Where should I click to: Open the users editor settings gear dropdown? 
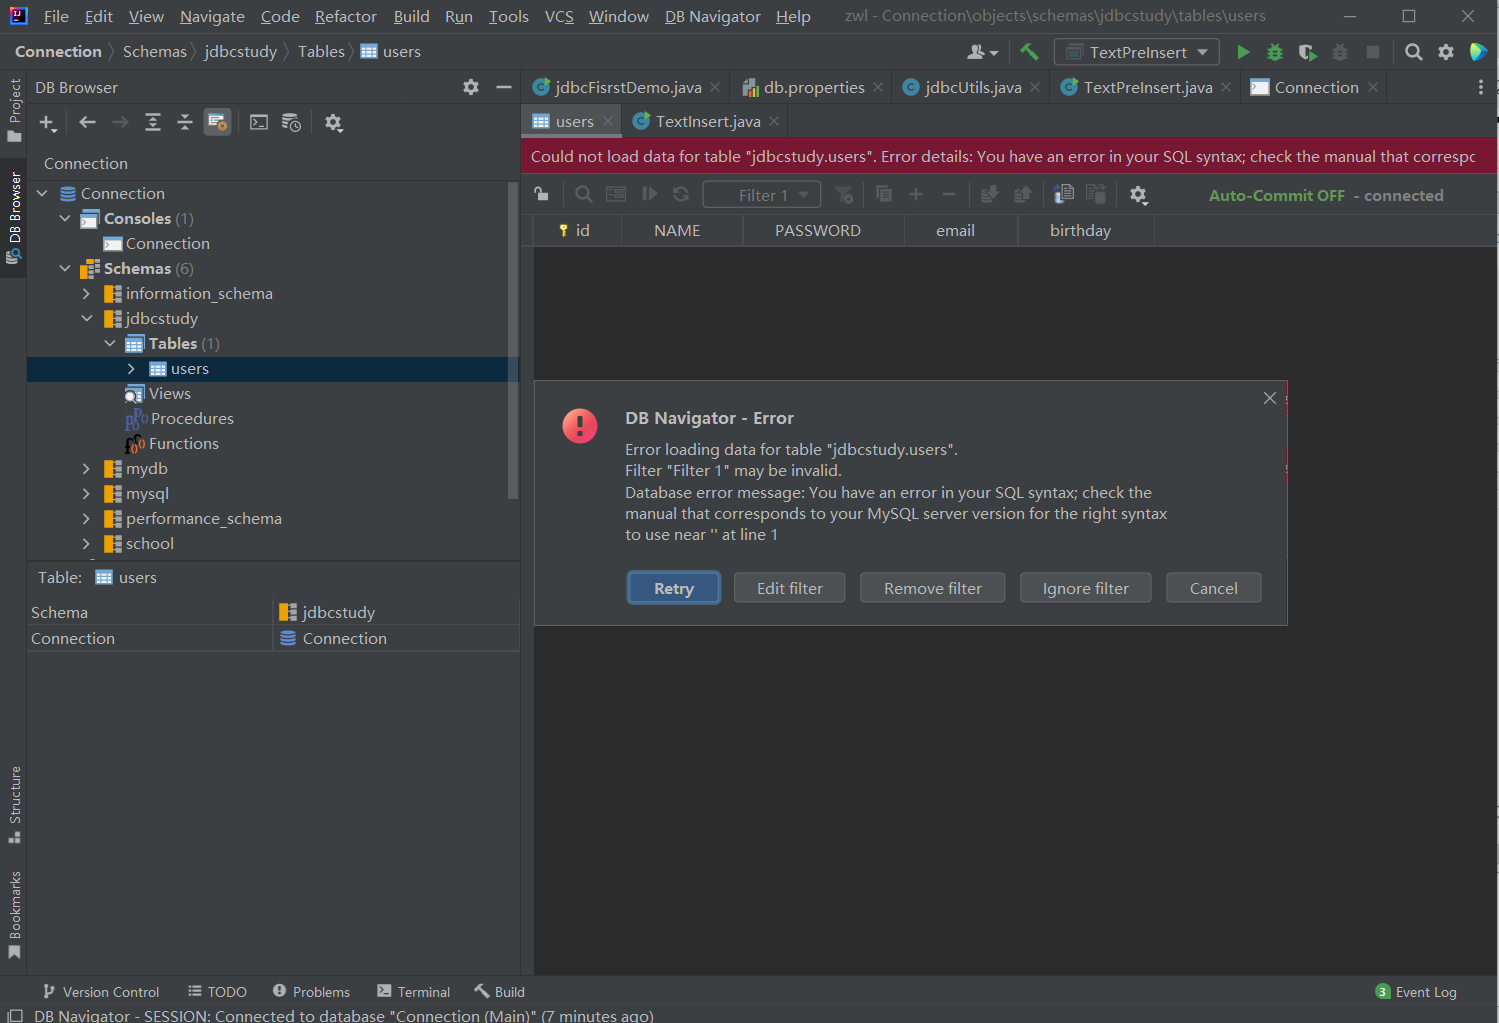[x=1139, y=195]
